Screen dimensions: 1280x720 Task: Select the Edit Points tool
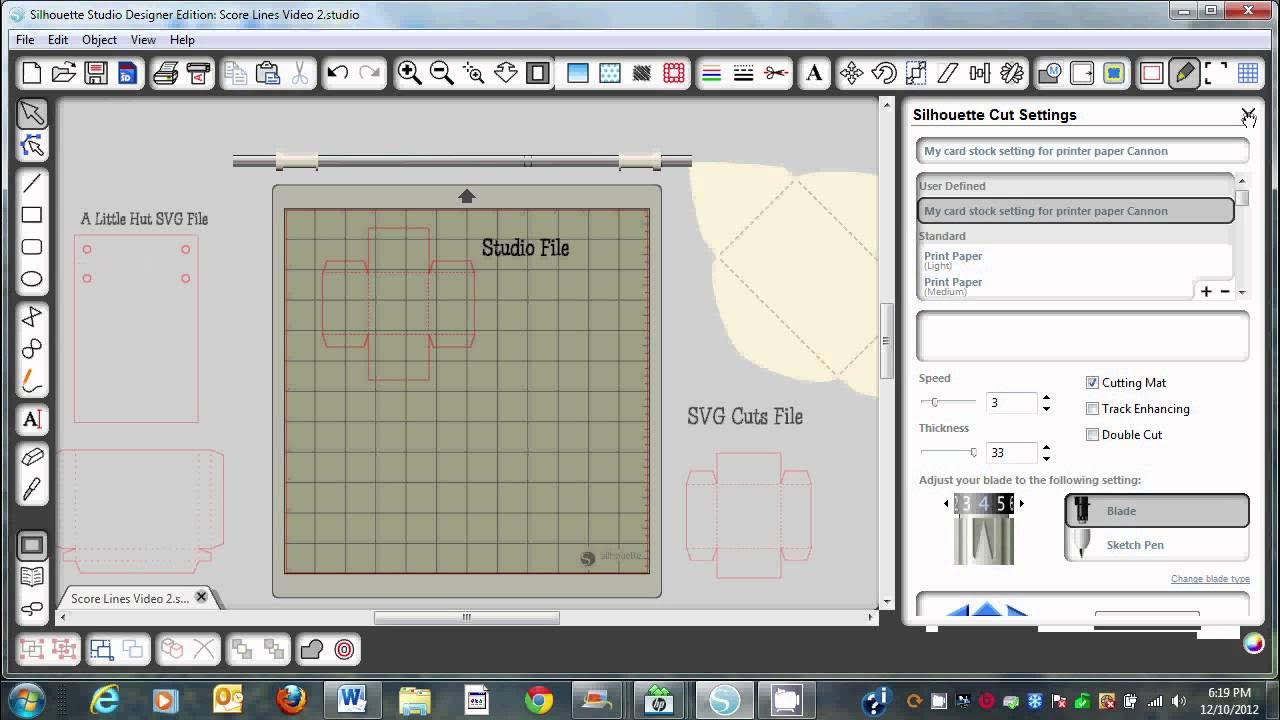click(32, 146)
